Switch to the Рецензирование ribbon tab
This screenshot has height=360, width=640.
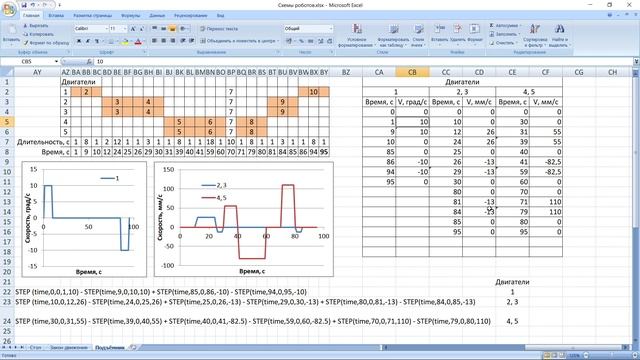tap(191, 16)
